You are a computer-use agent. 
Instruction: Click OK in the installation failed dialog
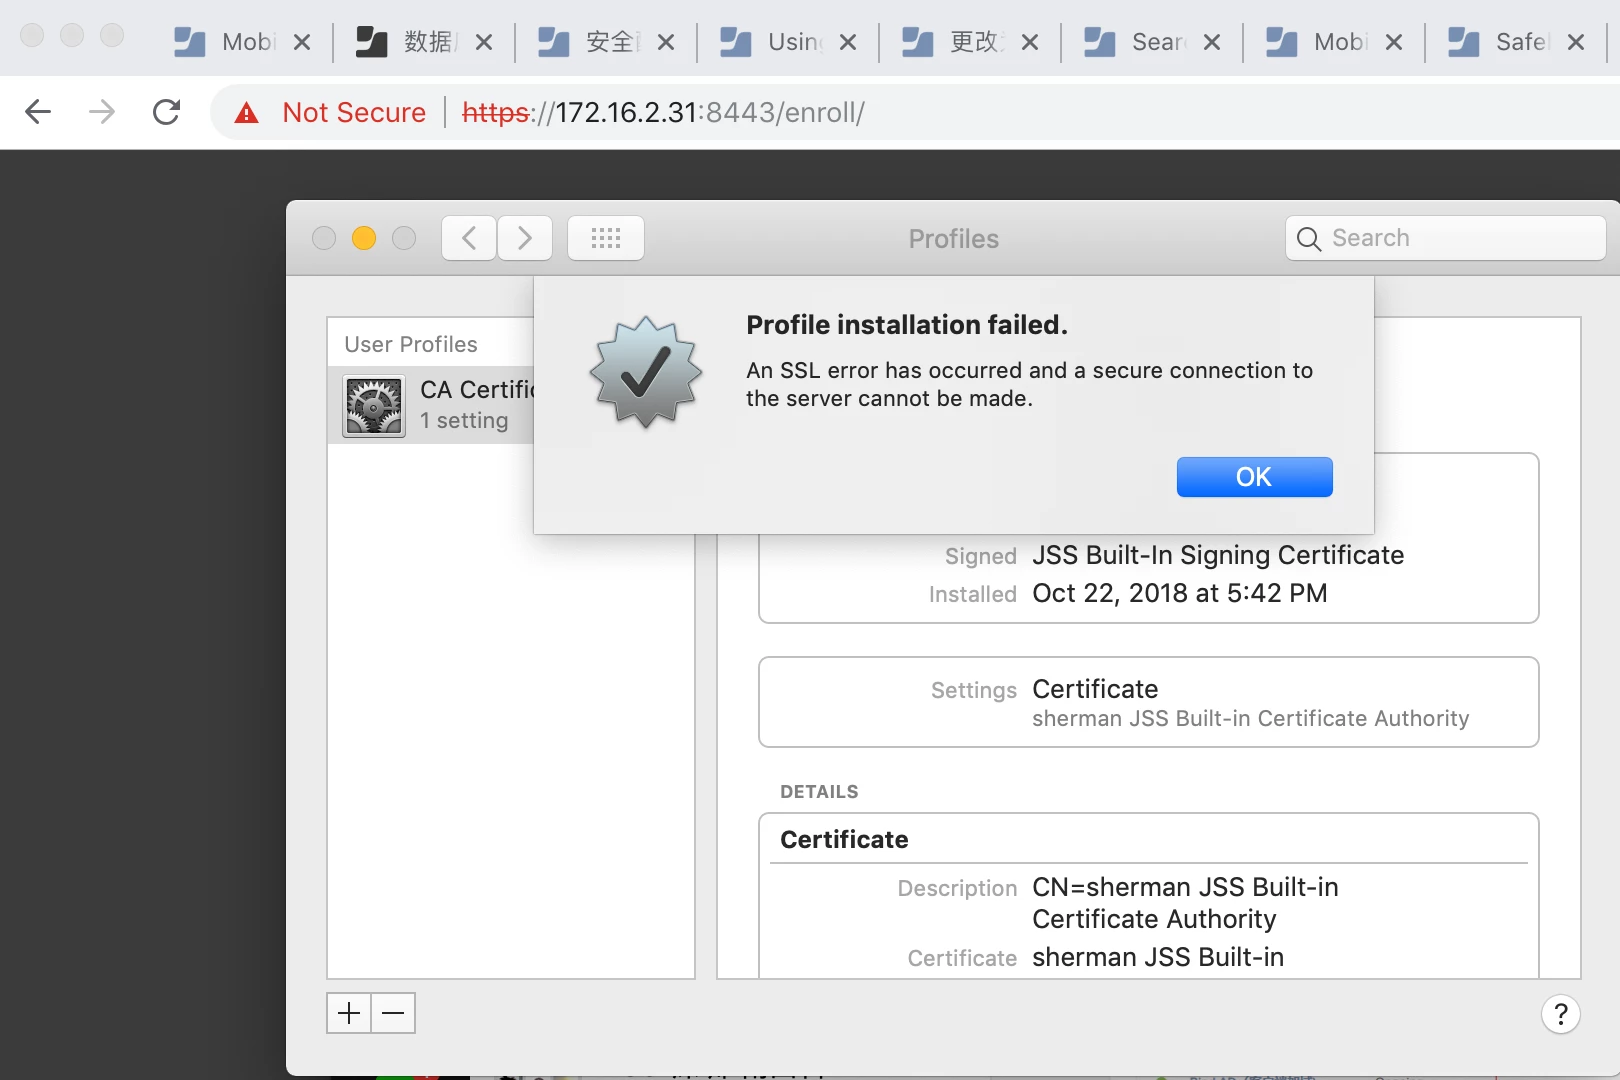coord(1254,477)
